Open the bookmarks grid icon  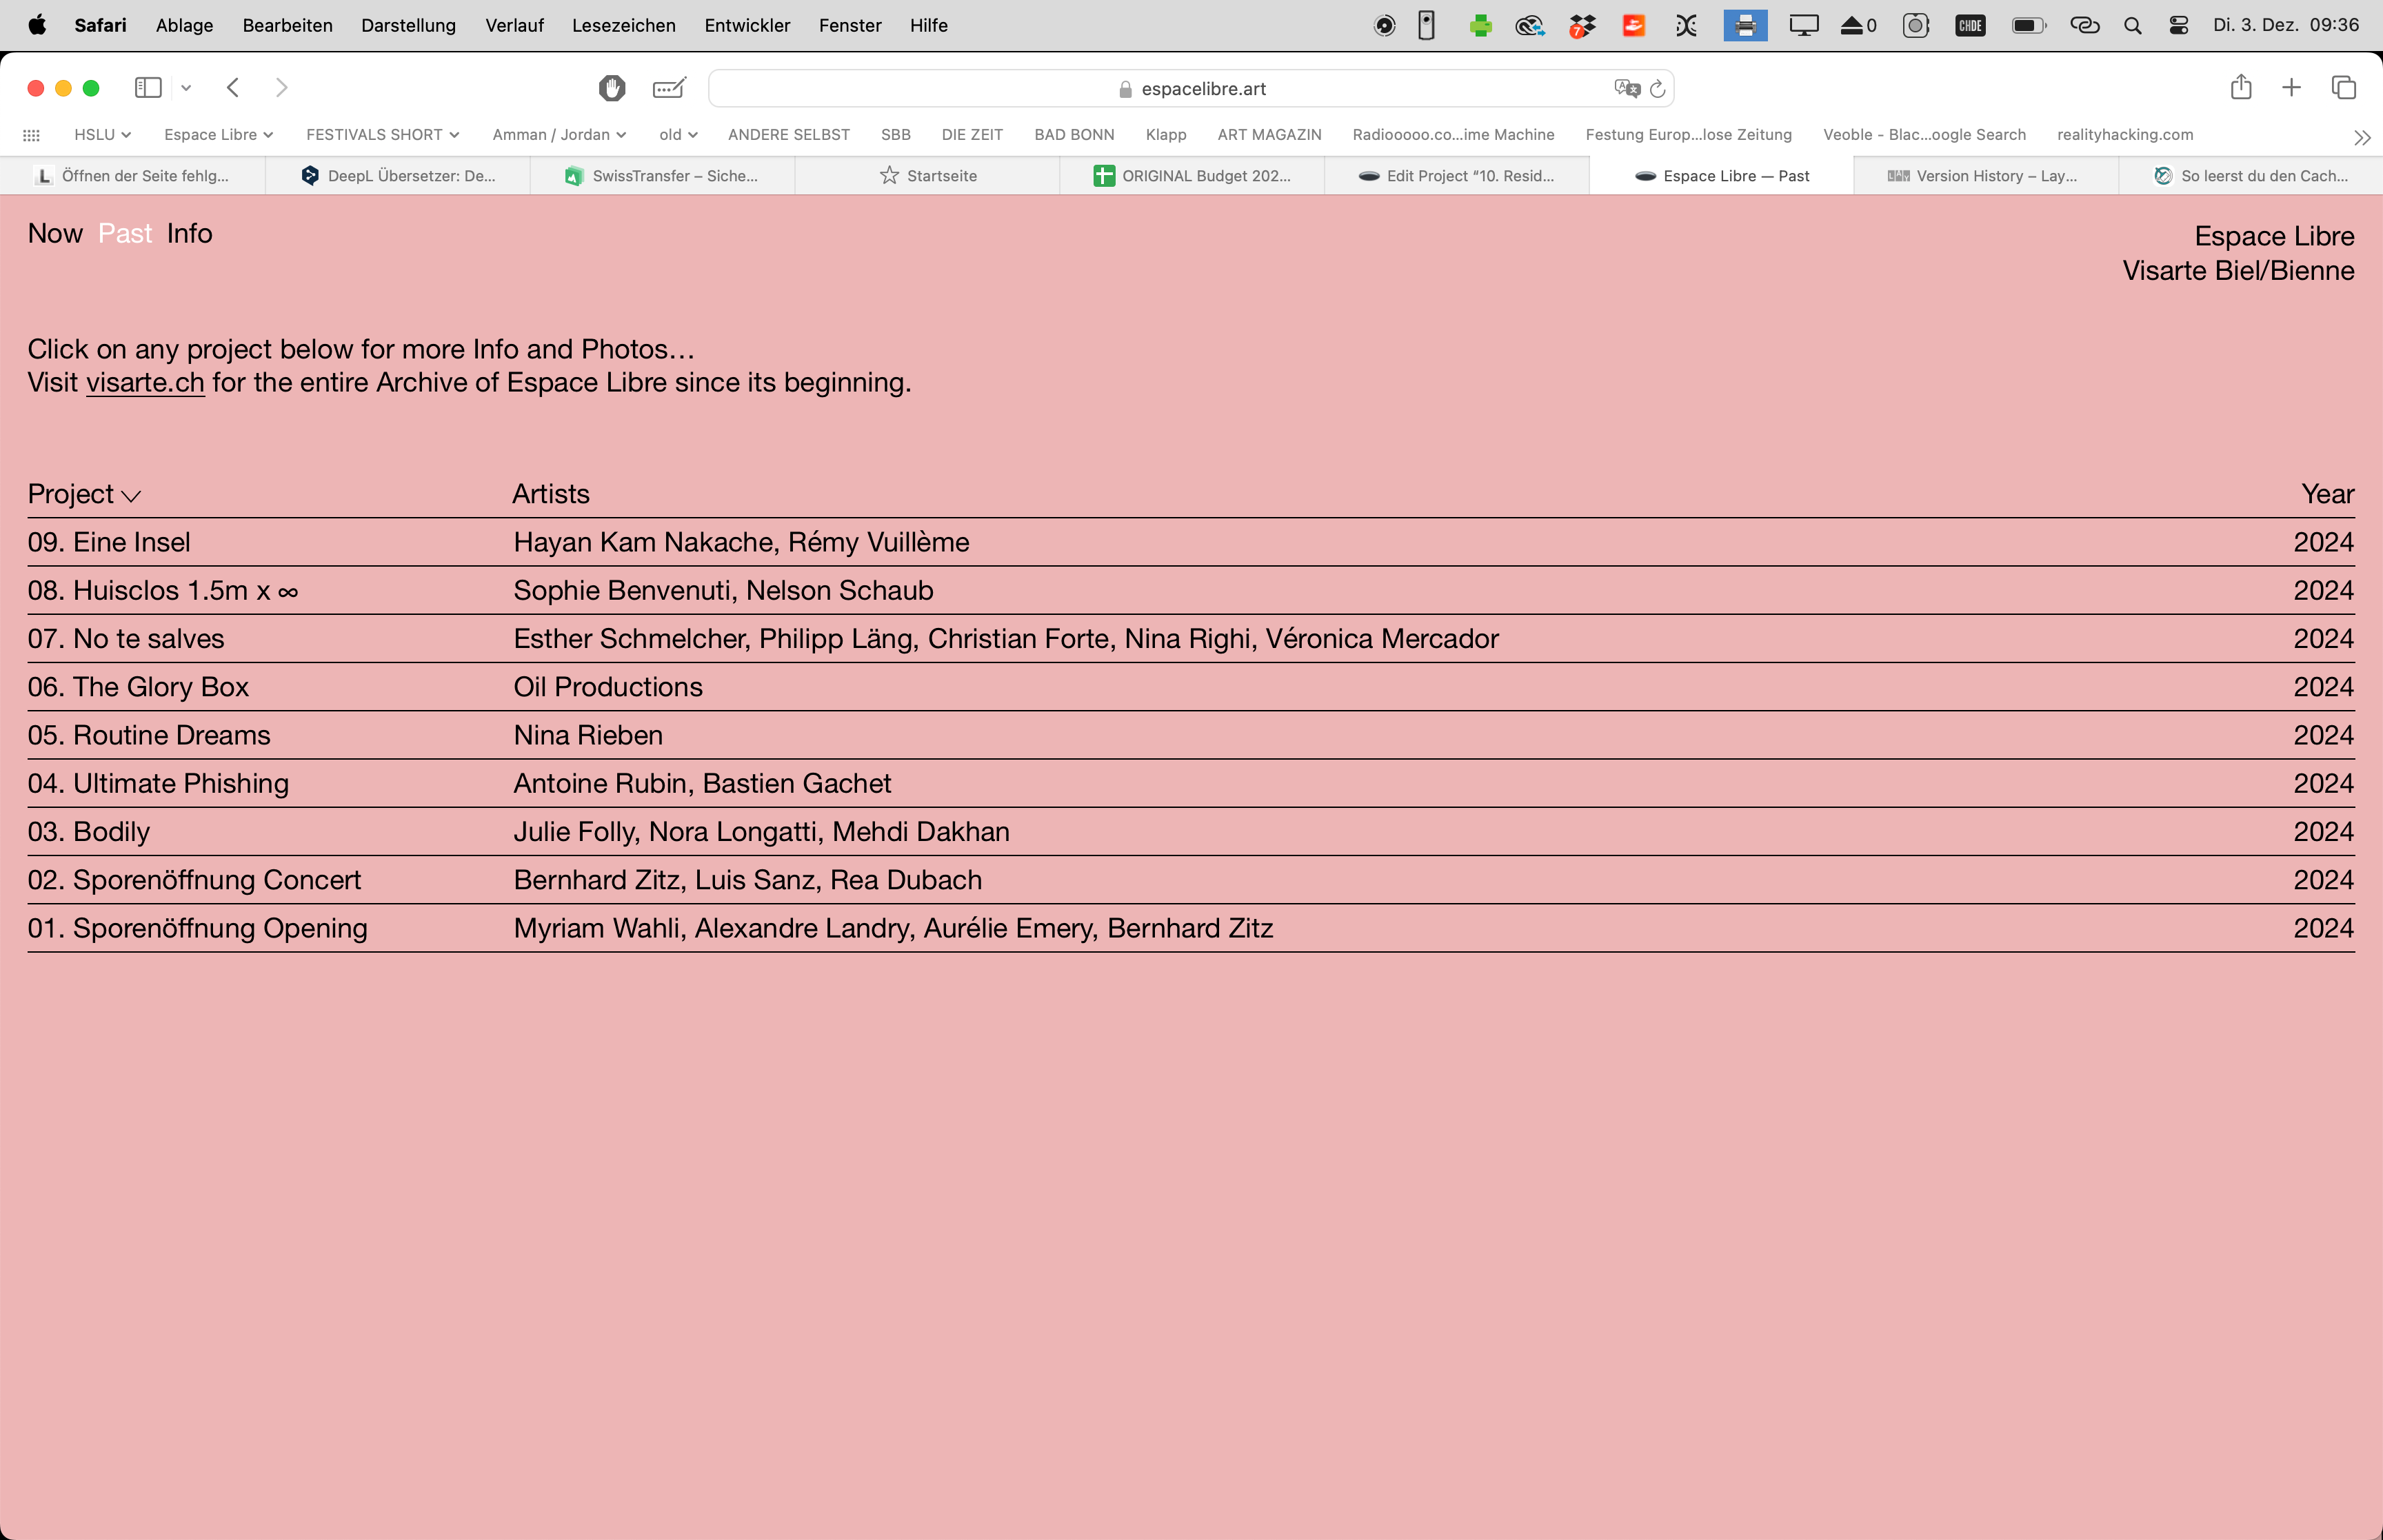tap(32, 135)
